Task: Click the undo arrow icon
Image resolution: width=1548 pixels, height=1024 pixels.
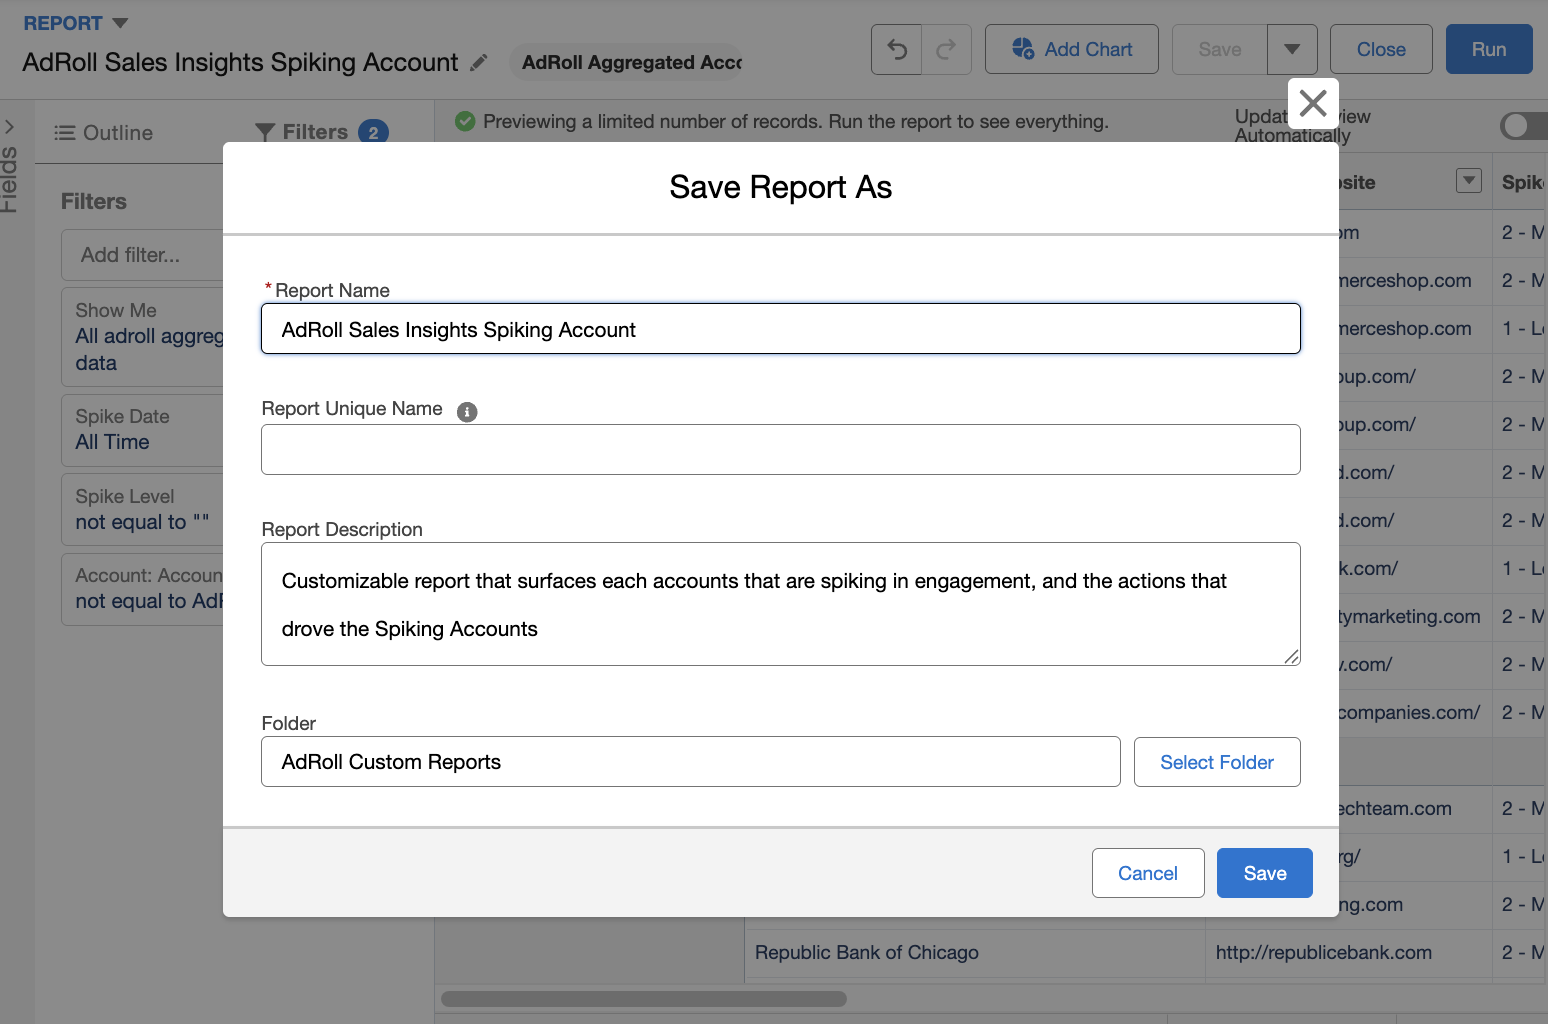Action: pos(897,49)
